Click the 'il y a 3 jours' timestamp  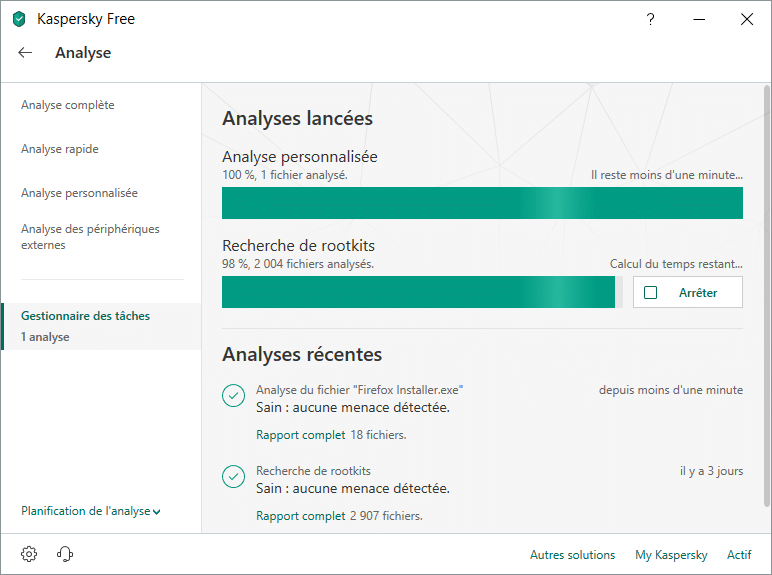point(711,471)
